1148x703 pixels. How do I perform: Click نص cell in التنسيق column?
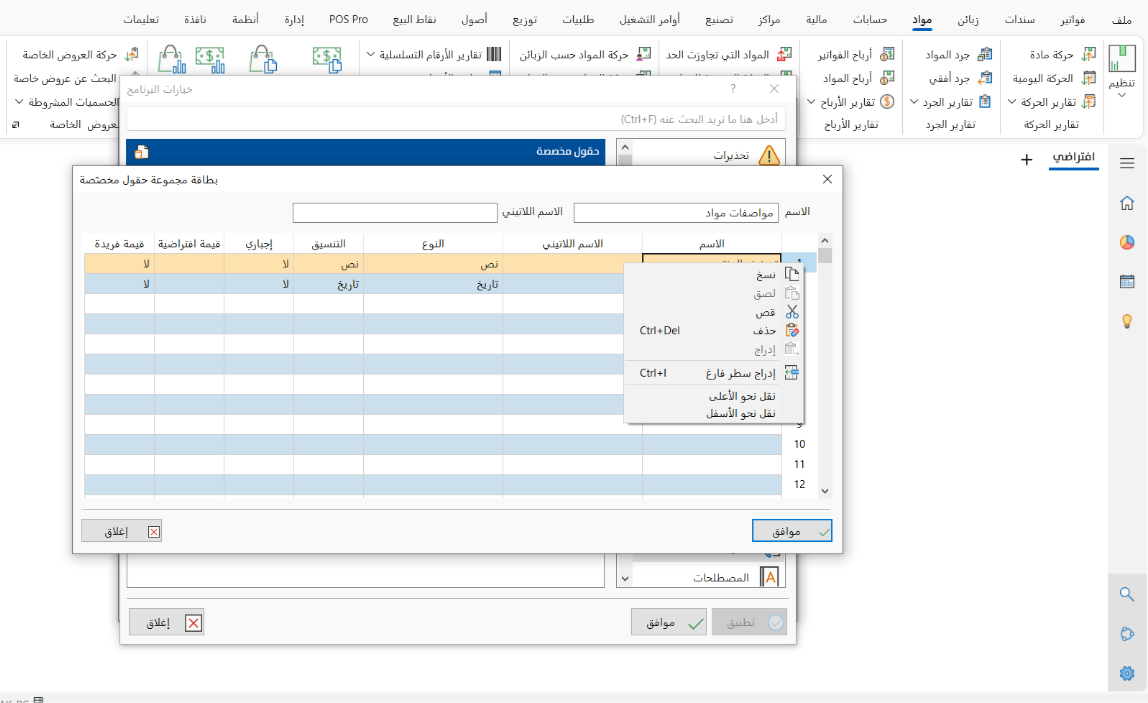click(x=328, y=264)
